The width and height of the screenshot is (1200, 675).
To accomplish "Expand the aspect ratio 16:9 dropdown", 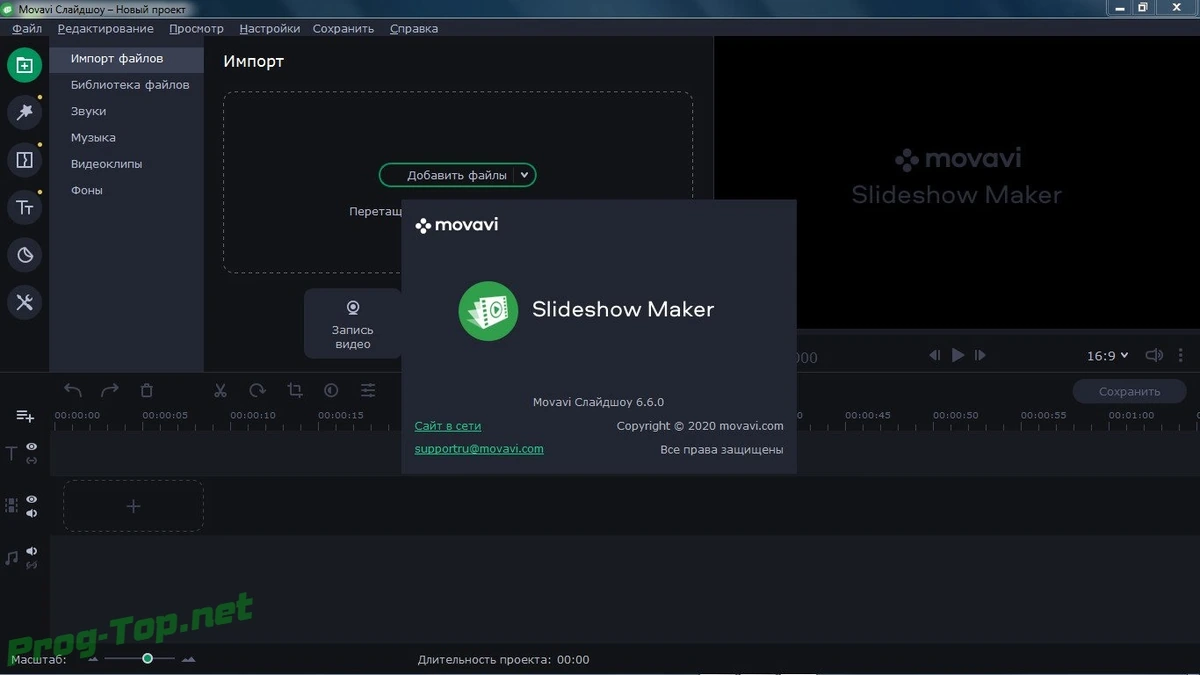I will tap(1107, 356).
